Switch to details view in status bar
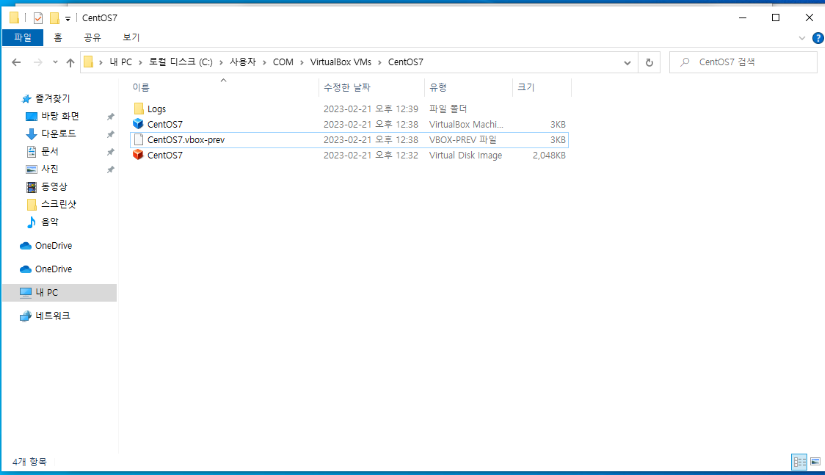Image resolution: width=825 pixels, height=475 pixels. (799, 462)
